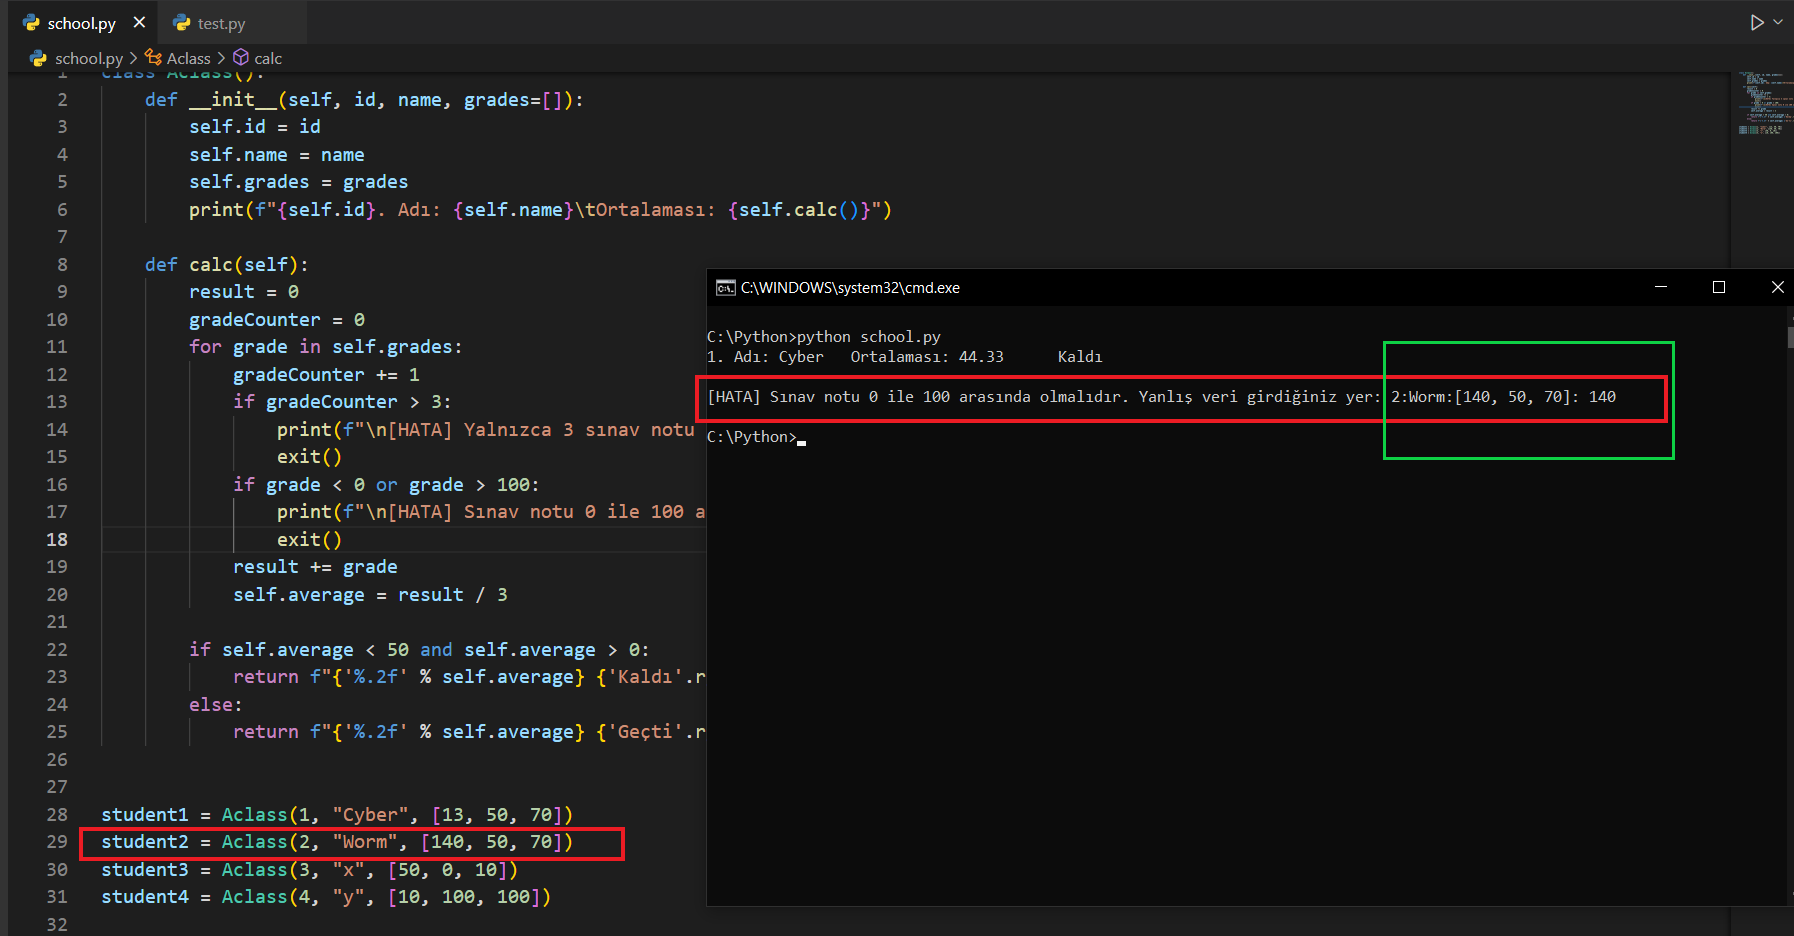Open the cmd.exe window system menu icon
The image size is (1794, 936).
click(725, 288)
